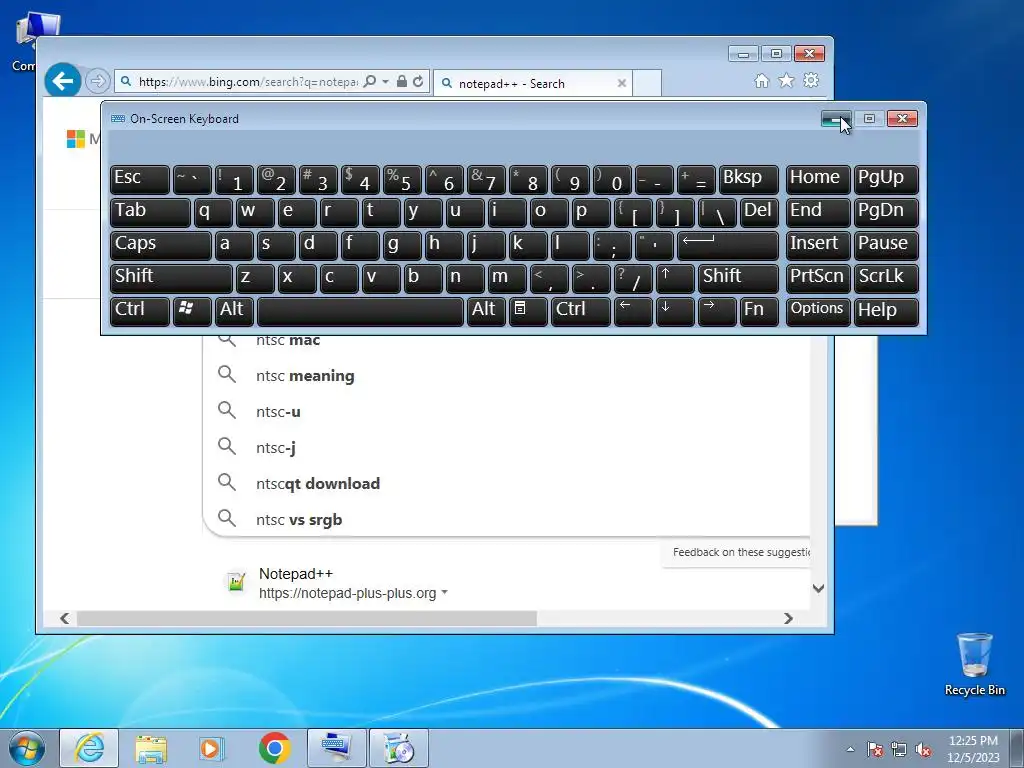Click the down arrow key on keyboard

tap(675, 311)
